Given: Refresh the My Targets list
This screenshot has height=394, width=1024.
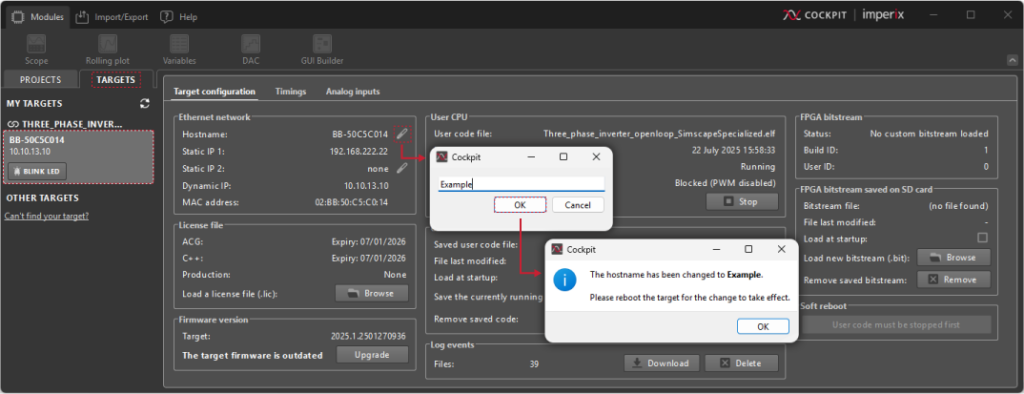Looking at the screenshot, I should [x=145, y=103].
